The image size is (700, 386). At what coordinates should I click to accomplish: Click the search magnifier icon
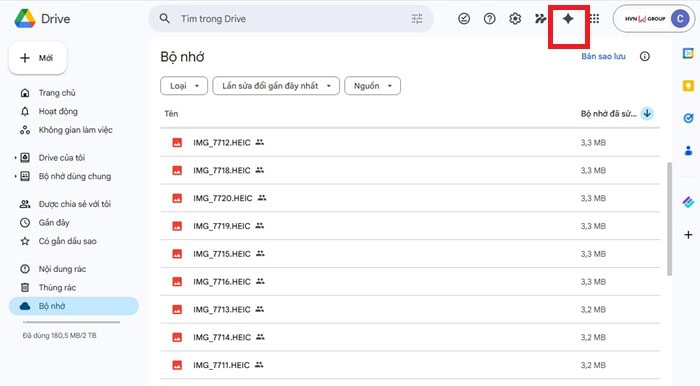pyautogui.click(x=165, y=19)
